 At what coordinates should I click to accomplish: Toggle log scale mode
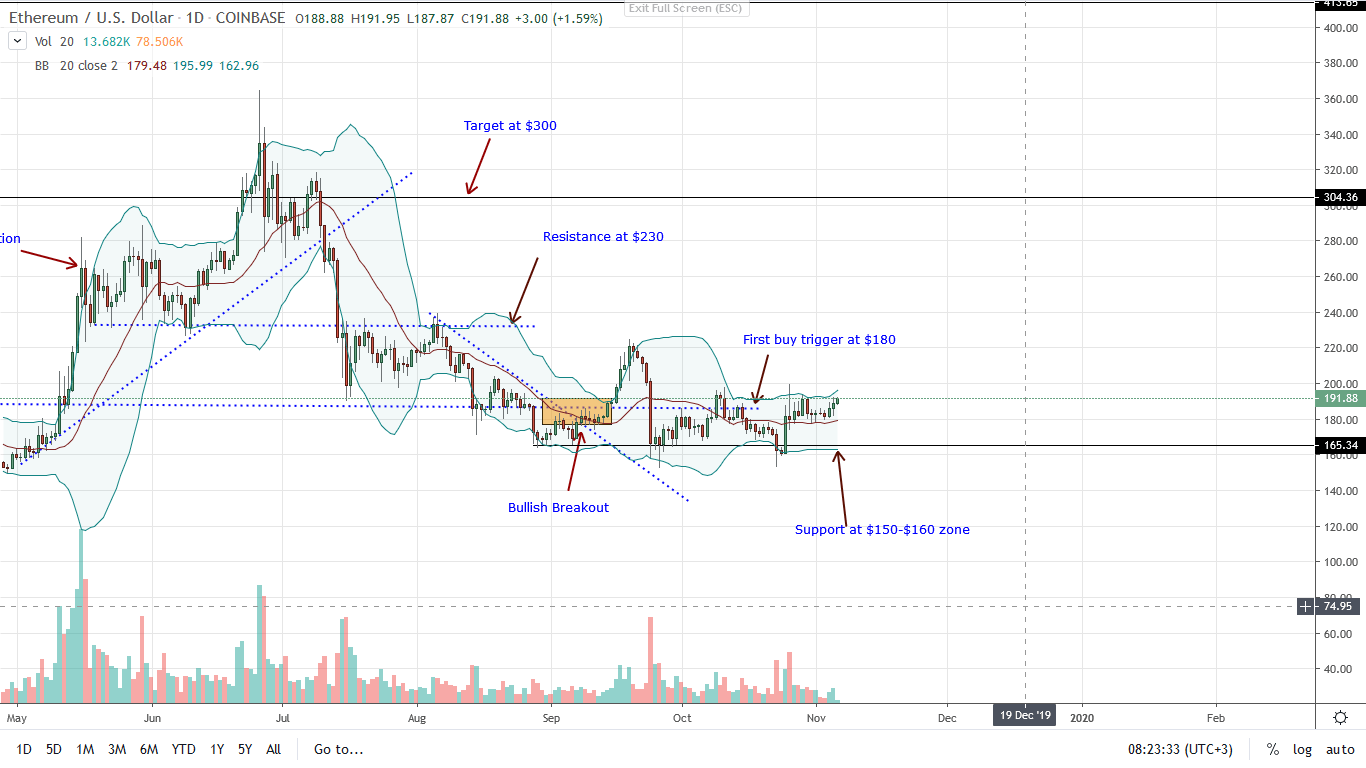pyautogui.click(x=1302, y=749)
